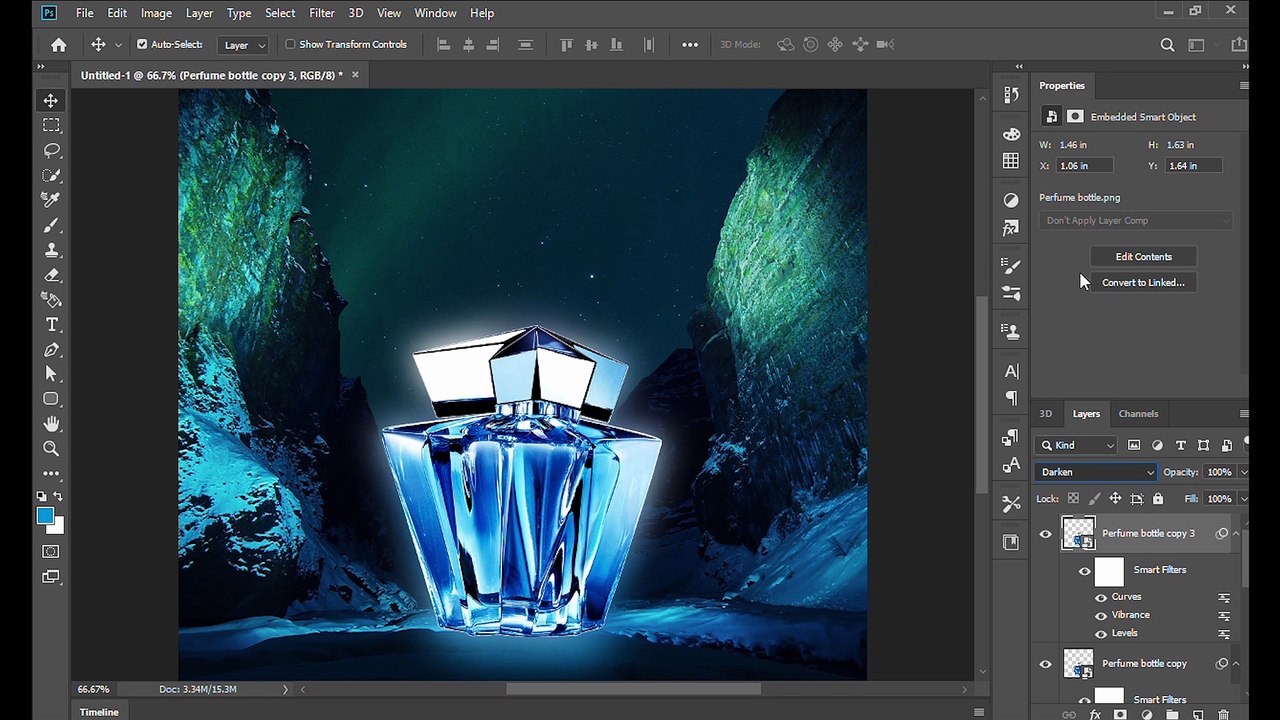Select the Brush tool

tap(51, 225)
